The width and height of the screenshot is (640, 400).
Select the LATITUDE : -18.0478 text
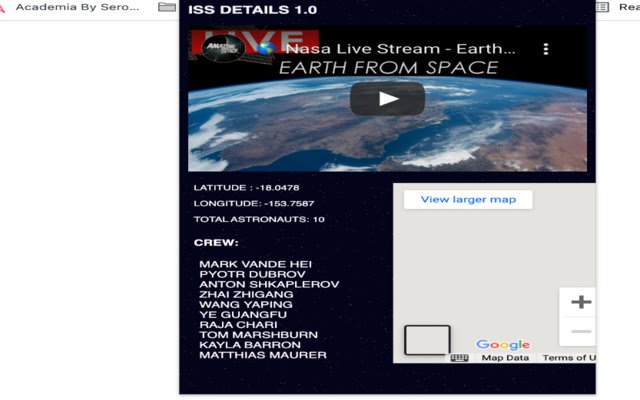(247, 188)
